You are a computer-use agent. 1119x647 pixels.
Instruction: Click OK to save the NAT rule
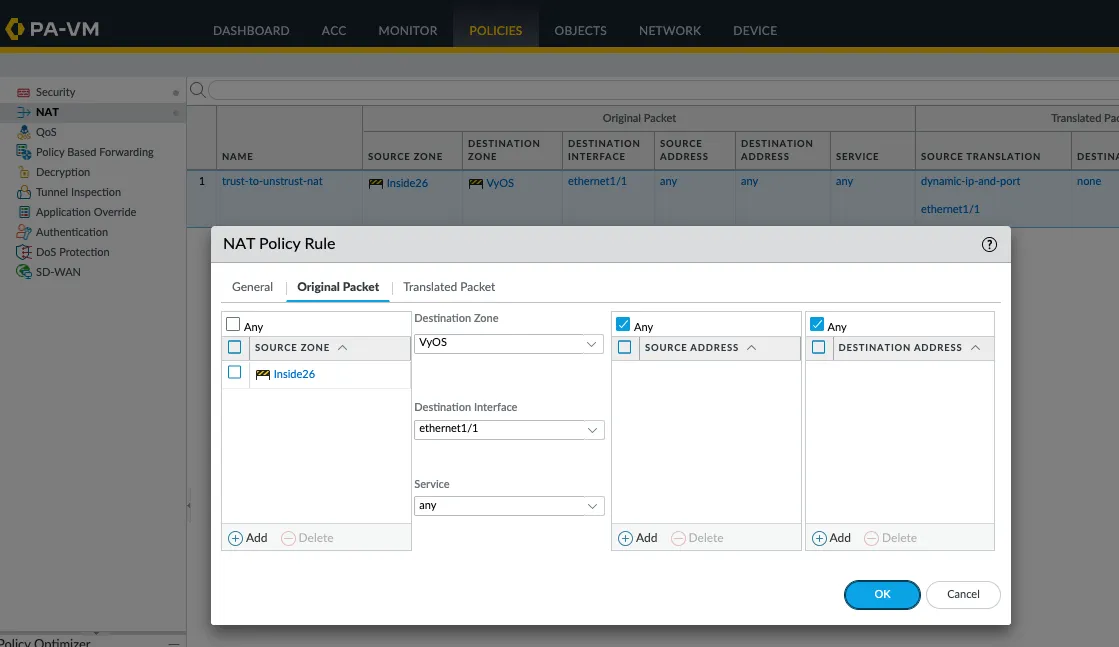click(x=881, y=594)
